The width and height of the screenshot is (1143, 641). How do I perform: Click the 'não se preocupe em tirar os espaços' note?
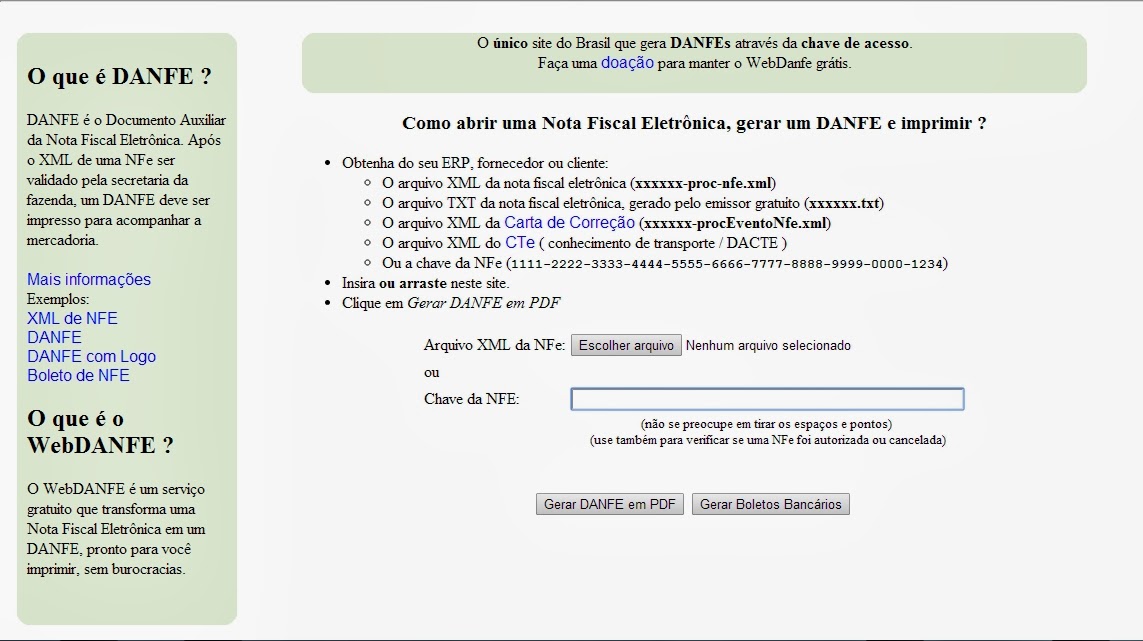766,424
